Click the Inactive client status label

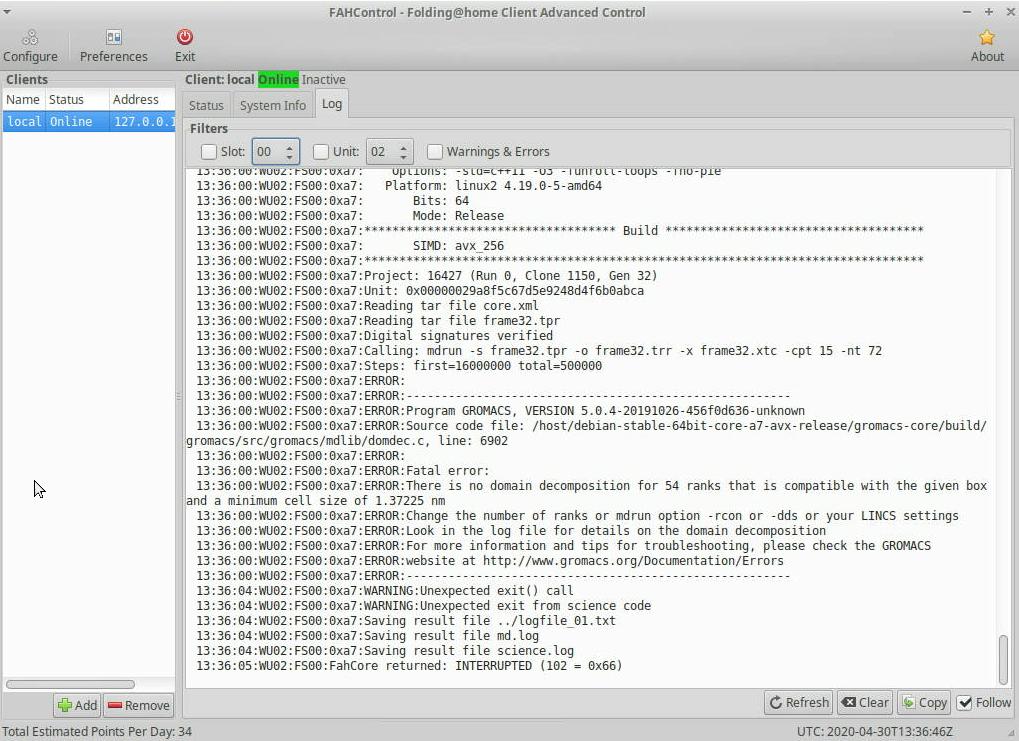click(x=324, y=79)
